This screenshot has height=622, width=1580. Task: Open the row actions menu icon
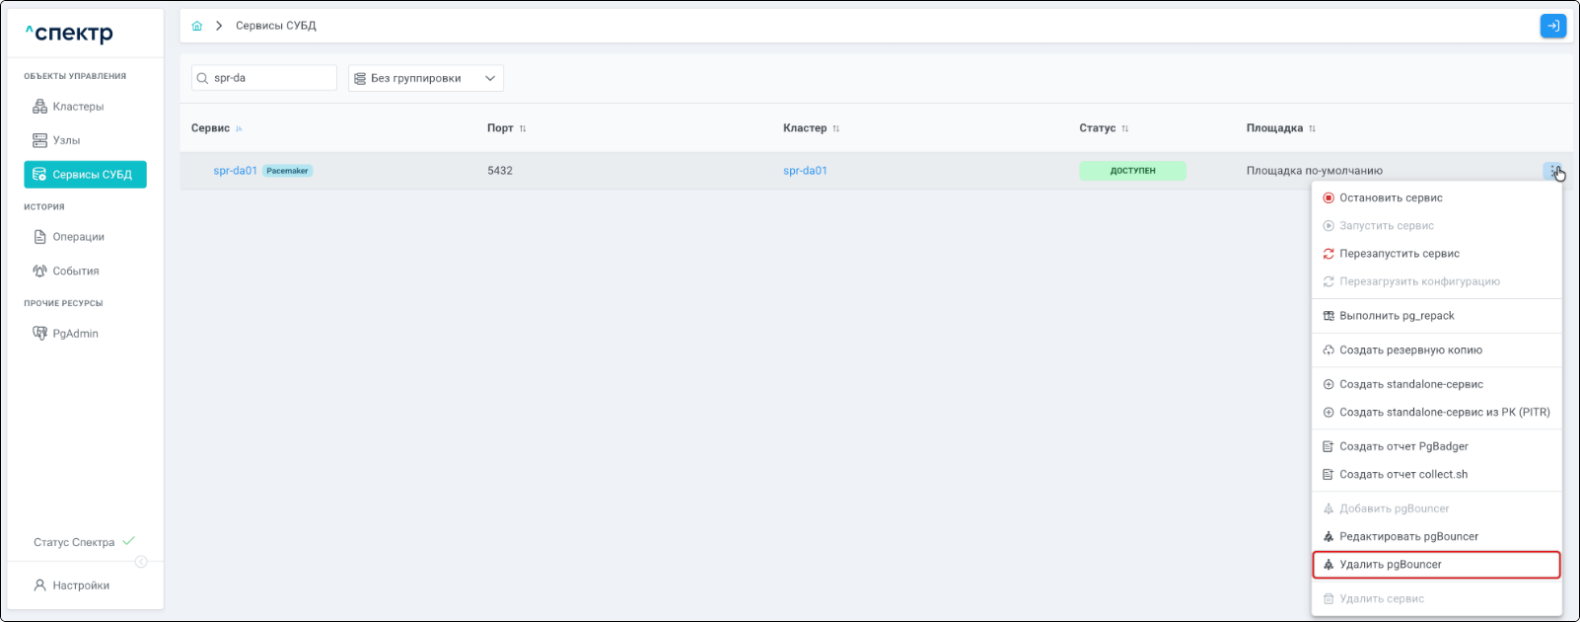[1553, 171]
